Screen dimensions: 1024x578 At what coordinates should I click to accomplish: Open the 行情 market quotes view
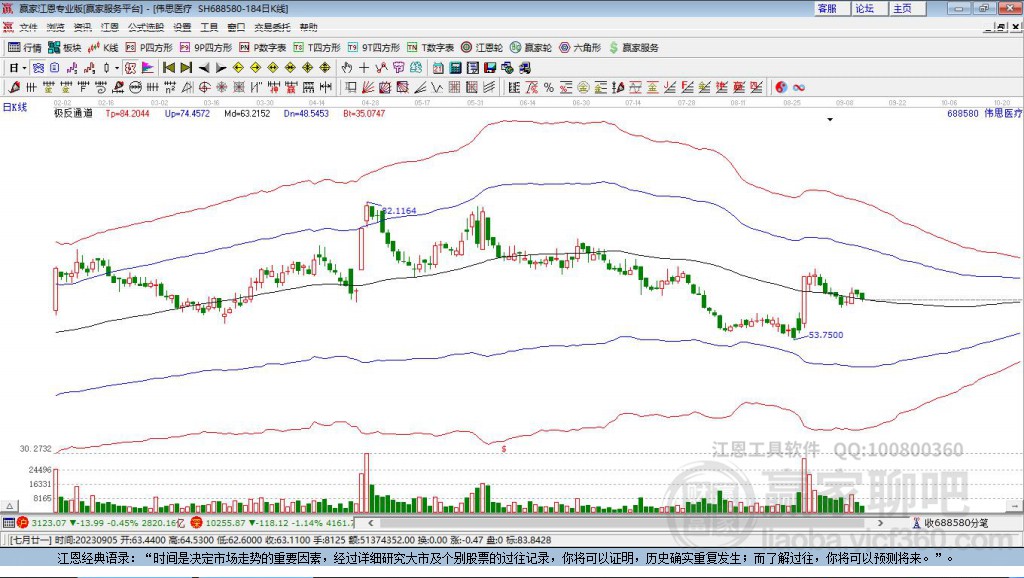pyautogui.click(x=24, y=48)
